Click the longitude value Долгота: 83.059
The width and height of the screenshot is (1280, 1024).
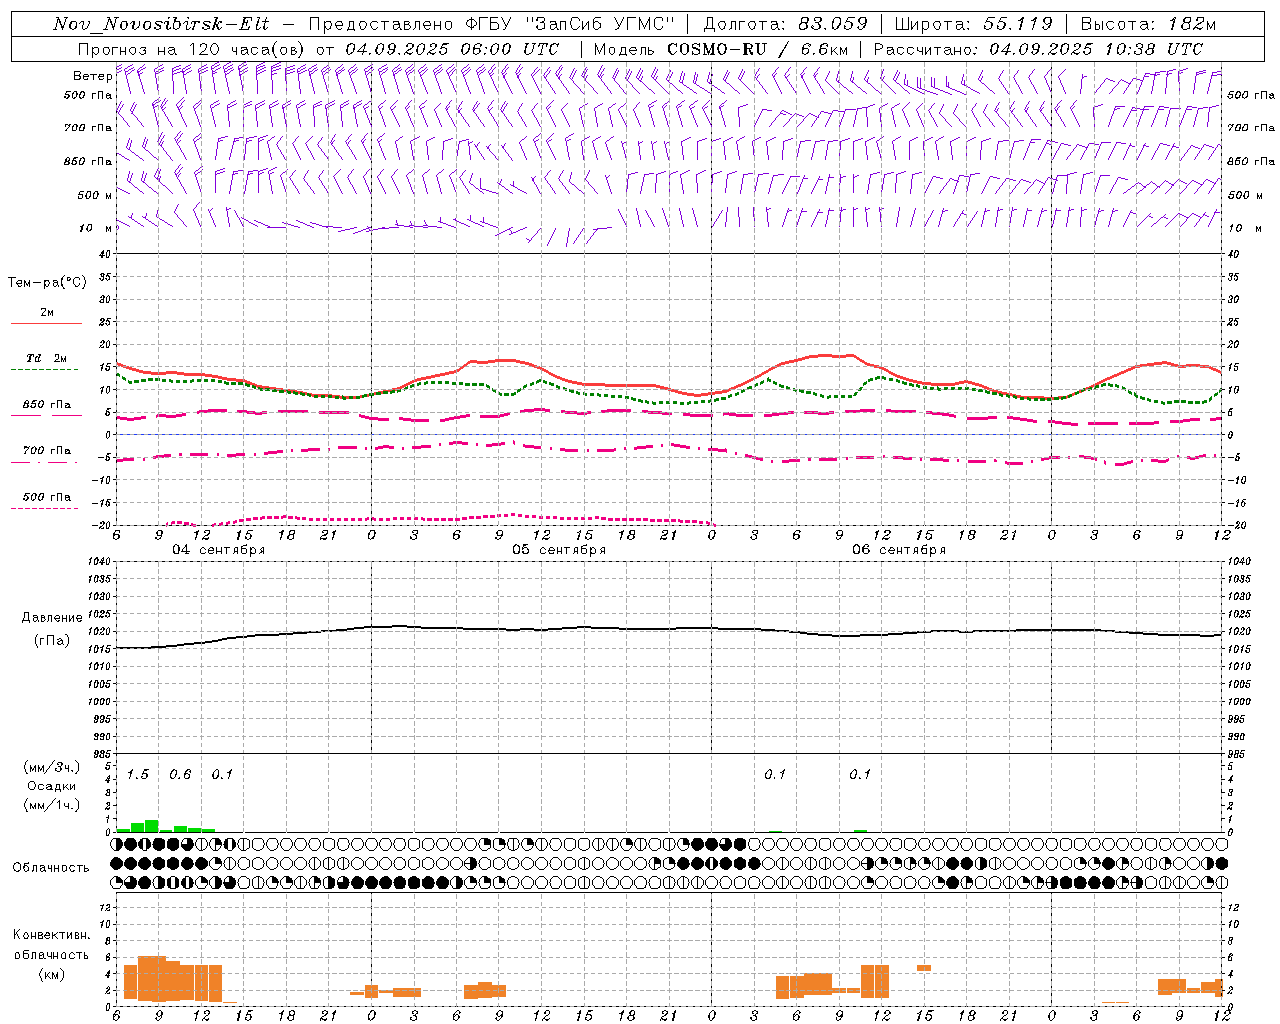click(x=785, y=24)
